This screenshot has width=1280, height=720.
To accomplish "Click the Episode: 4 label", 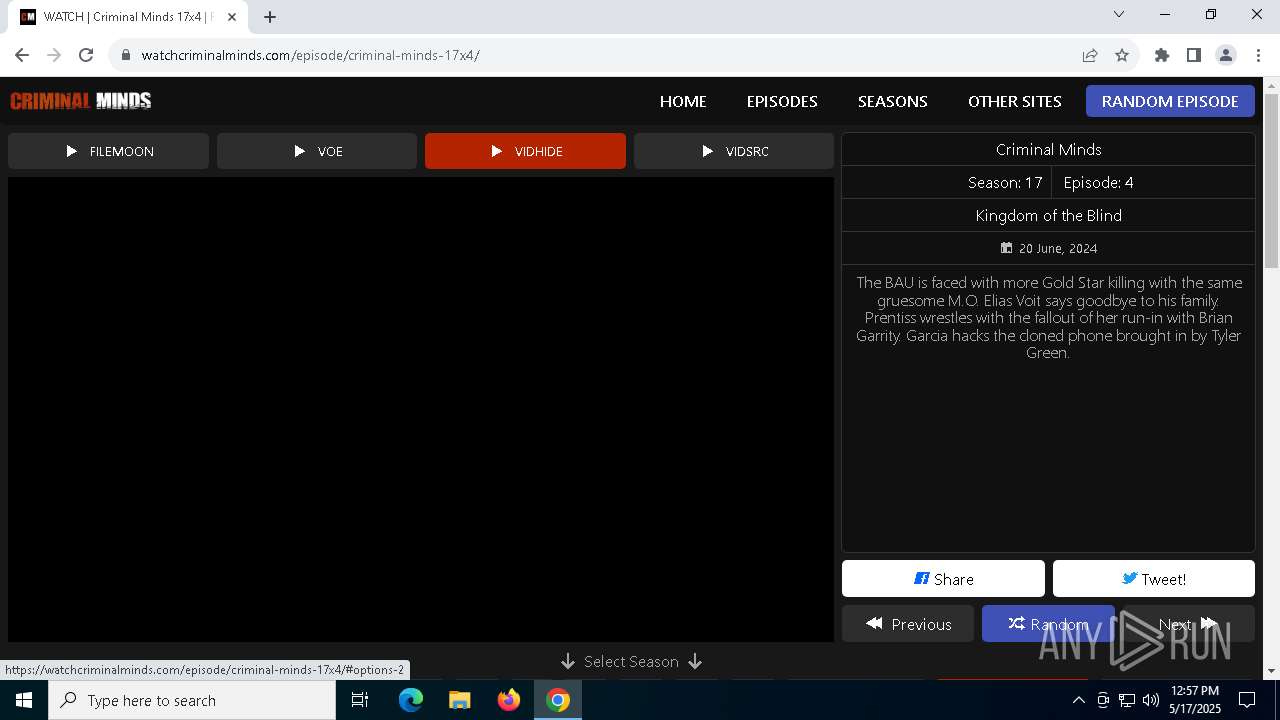I will click(x=1098, y=182).
